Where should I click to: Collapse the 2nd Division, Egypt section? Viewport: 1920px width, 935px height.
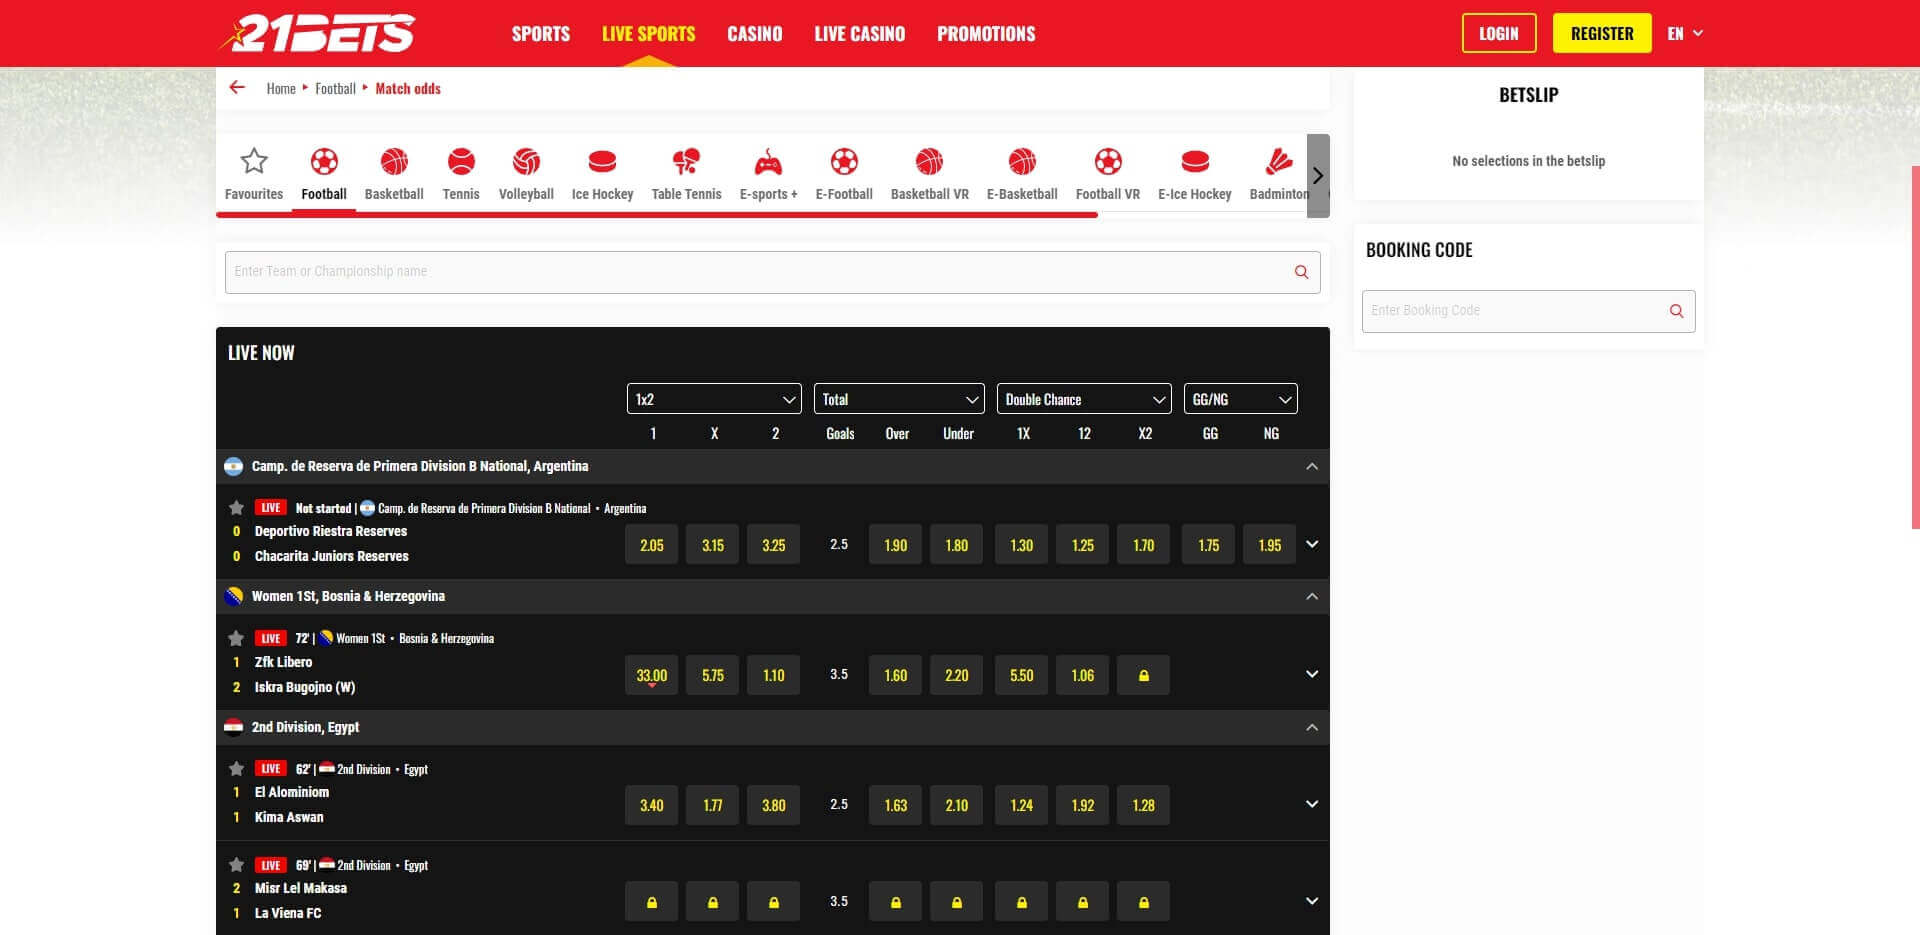point(1312,727)
